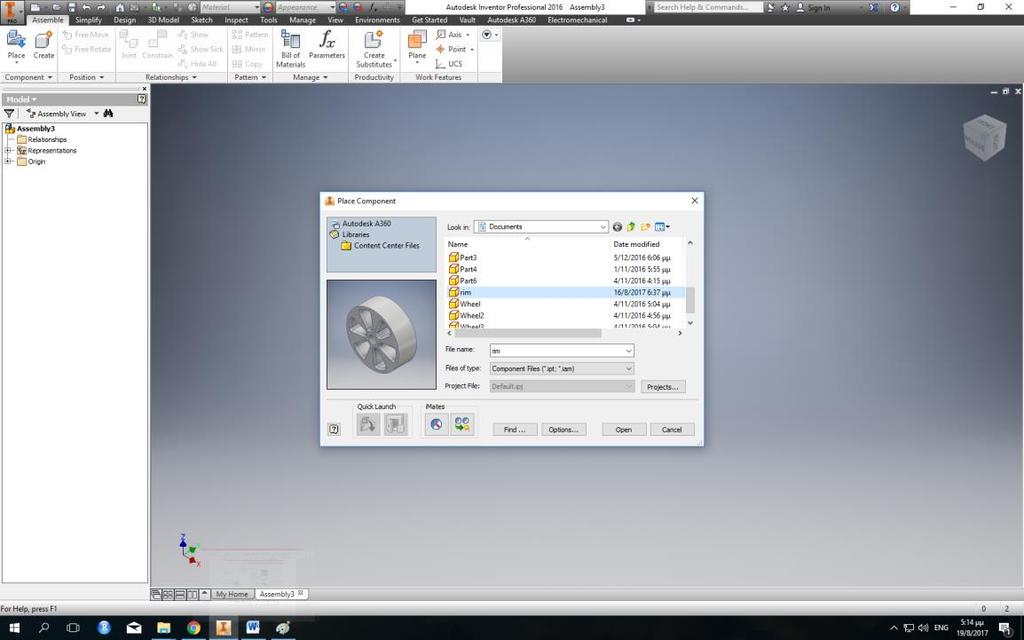
Task: Click the rim wheel preview thumbnail
Action: (x=381, y=334)
